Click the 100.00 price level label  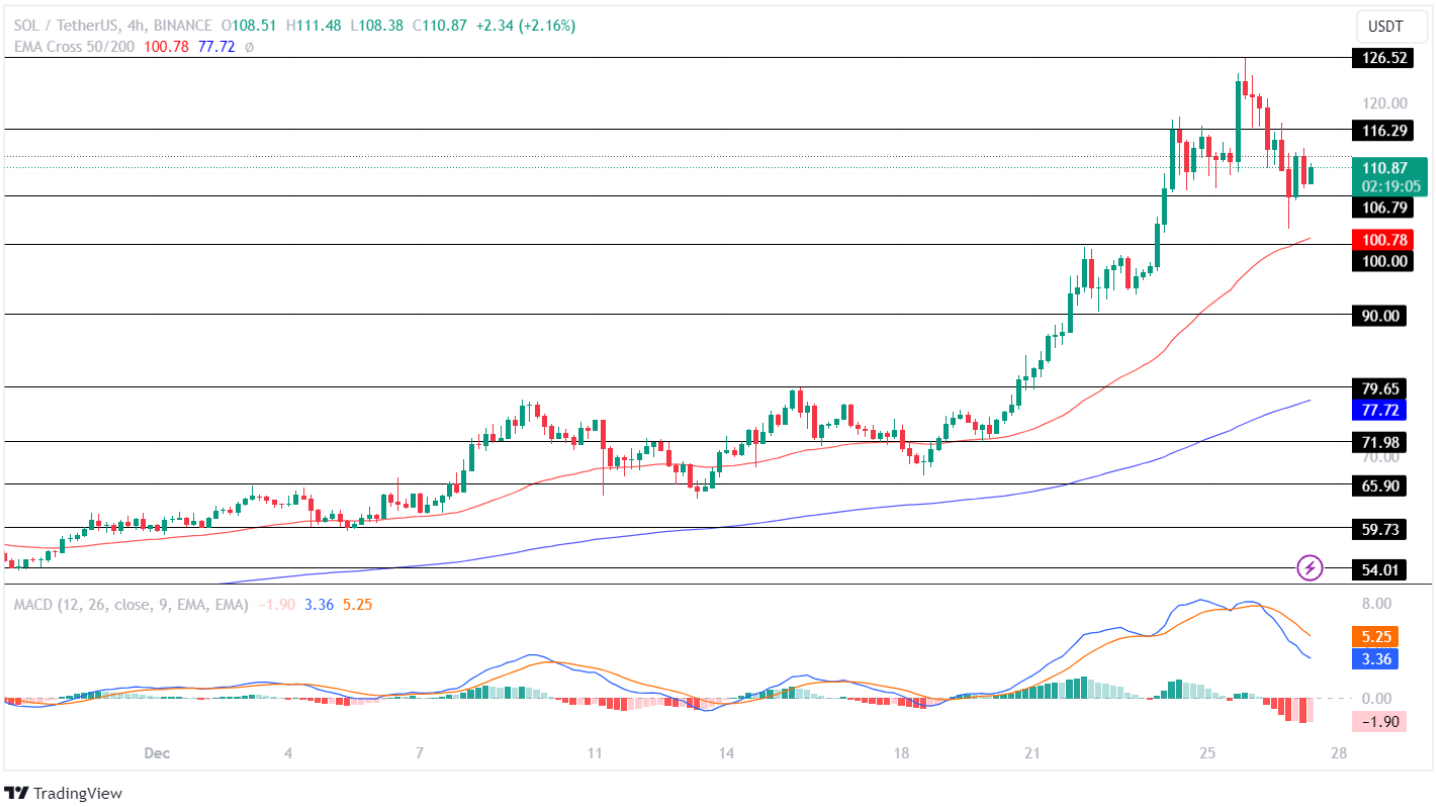(x=1381, y=261)
